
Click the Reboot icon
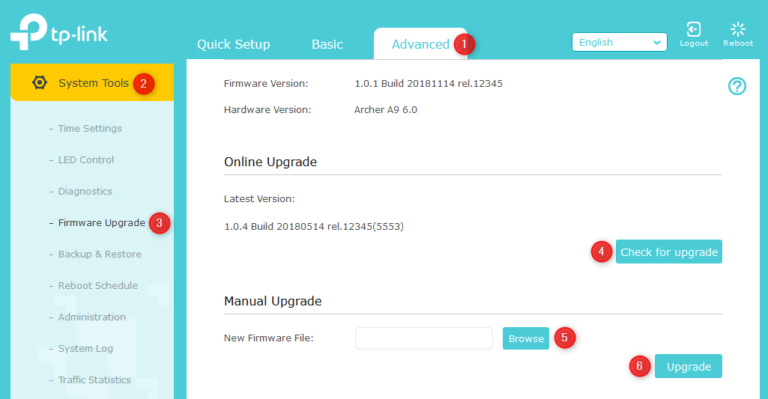point(738,29)
